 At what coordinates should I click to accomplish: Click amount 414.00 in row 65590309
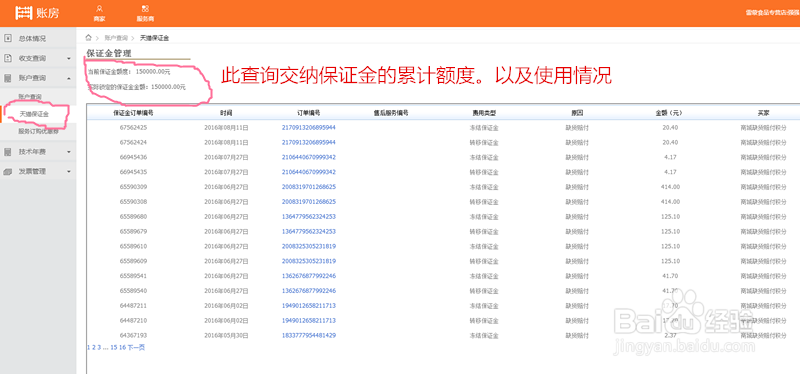click(x=669, y=187)
